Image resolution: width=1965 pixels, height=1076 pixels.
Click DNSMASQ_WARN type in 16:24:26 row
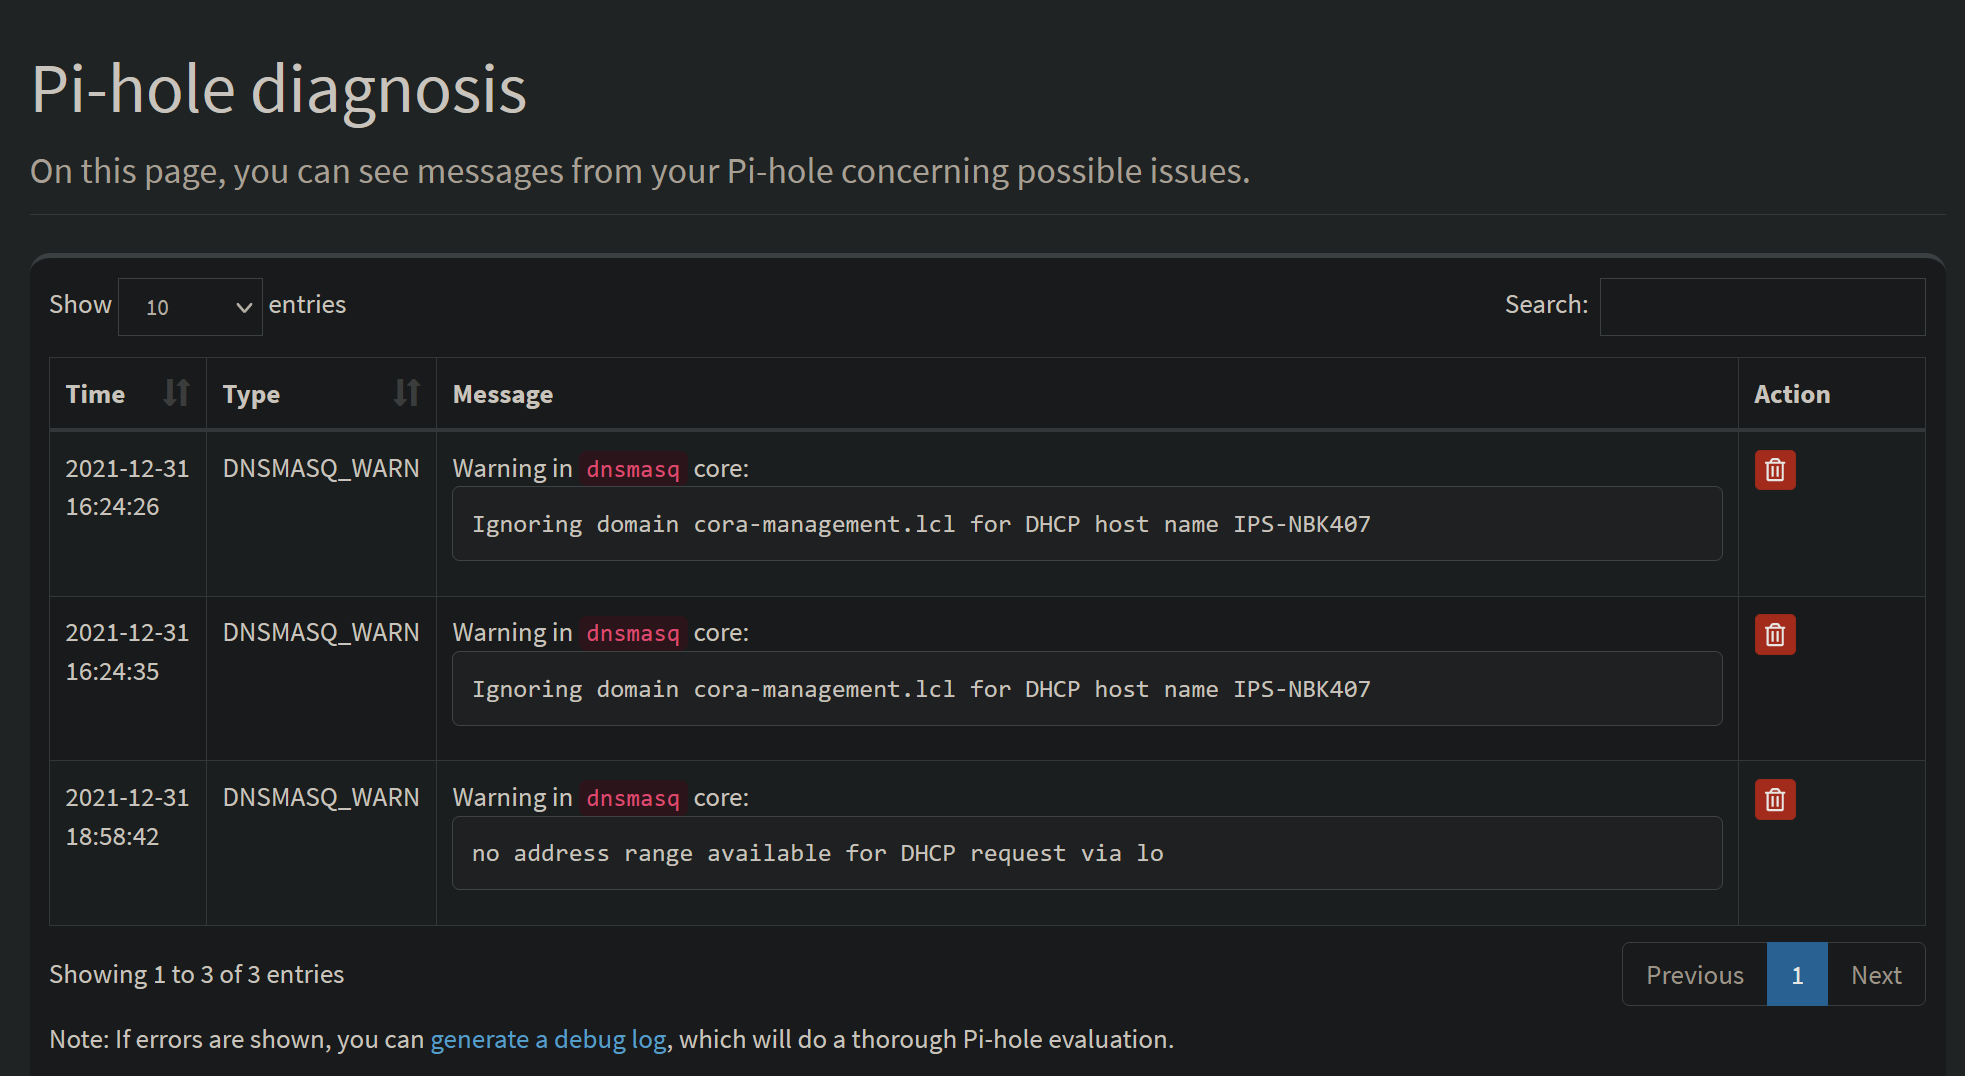[x=321, y=469]
